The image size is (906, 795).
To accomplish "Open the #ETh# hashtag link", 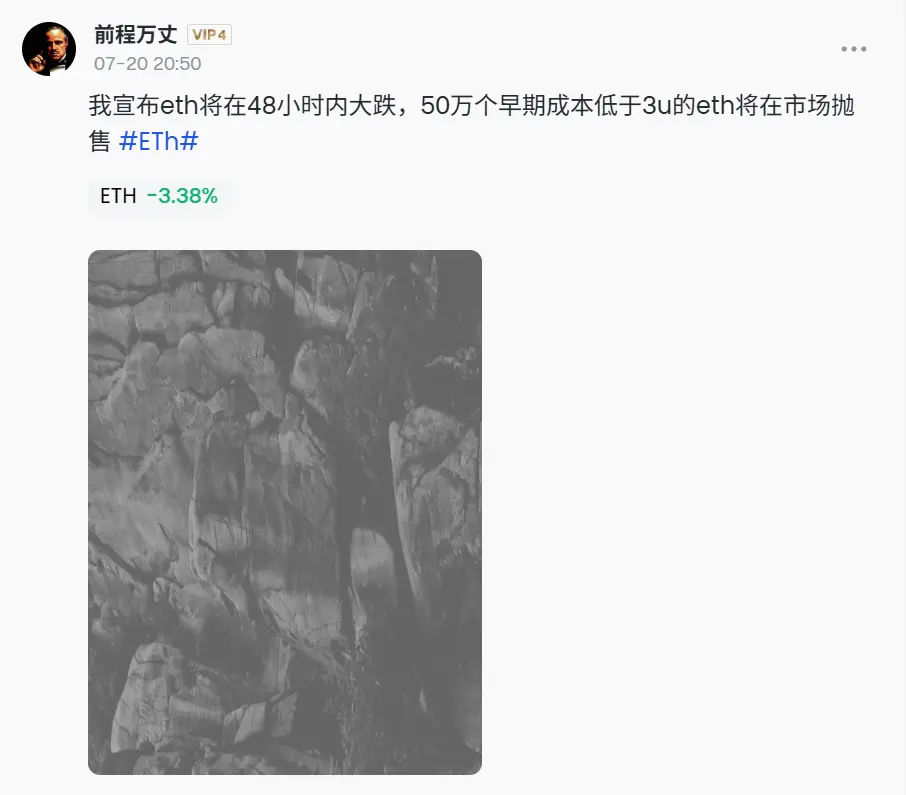I will pyautogui.click(x=158, y=141).
